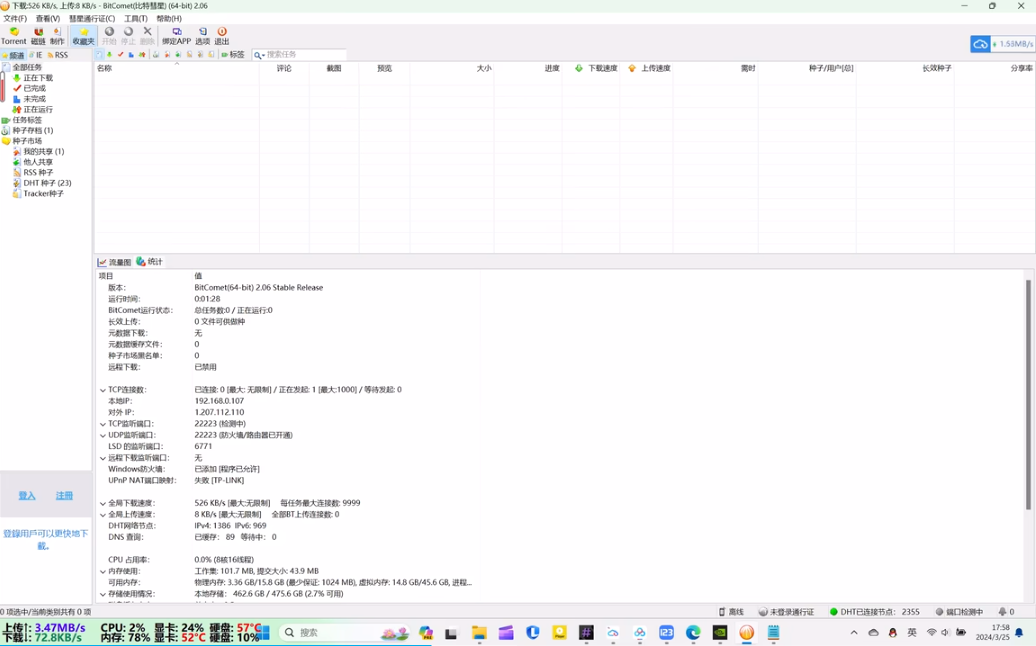1036x646 pixels.
Task: Open 他人共享 in sidebar
Action: pyautogui.click(x=33, y=162)
